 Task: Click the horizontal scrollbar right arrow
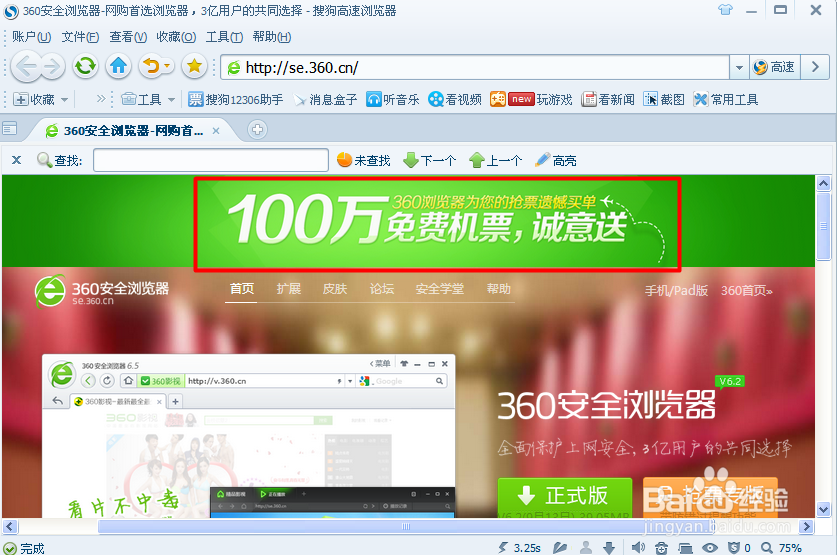coord(806,526)
